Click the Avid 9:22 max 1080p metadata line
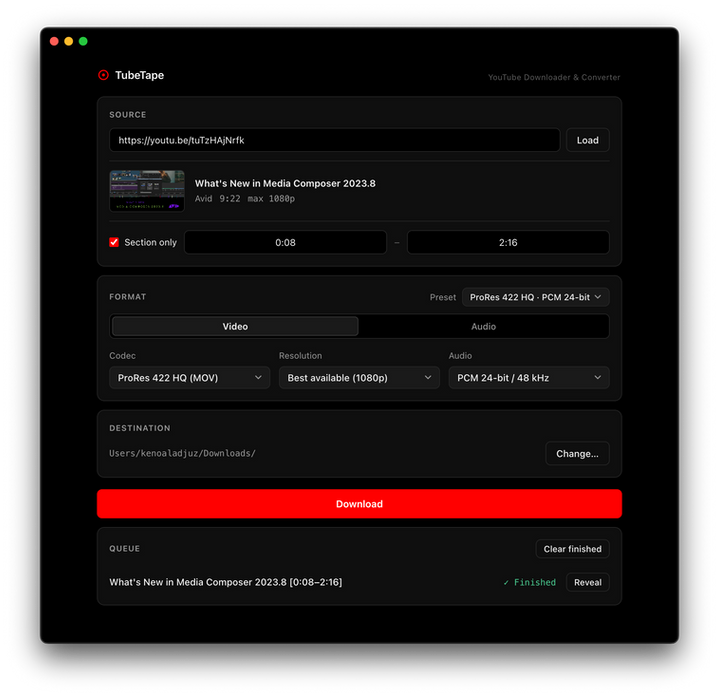719x697 pixels. point(245,199)
